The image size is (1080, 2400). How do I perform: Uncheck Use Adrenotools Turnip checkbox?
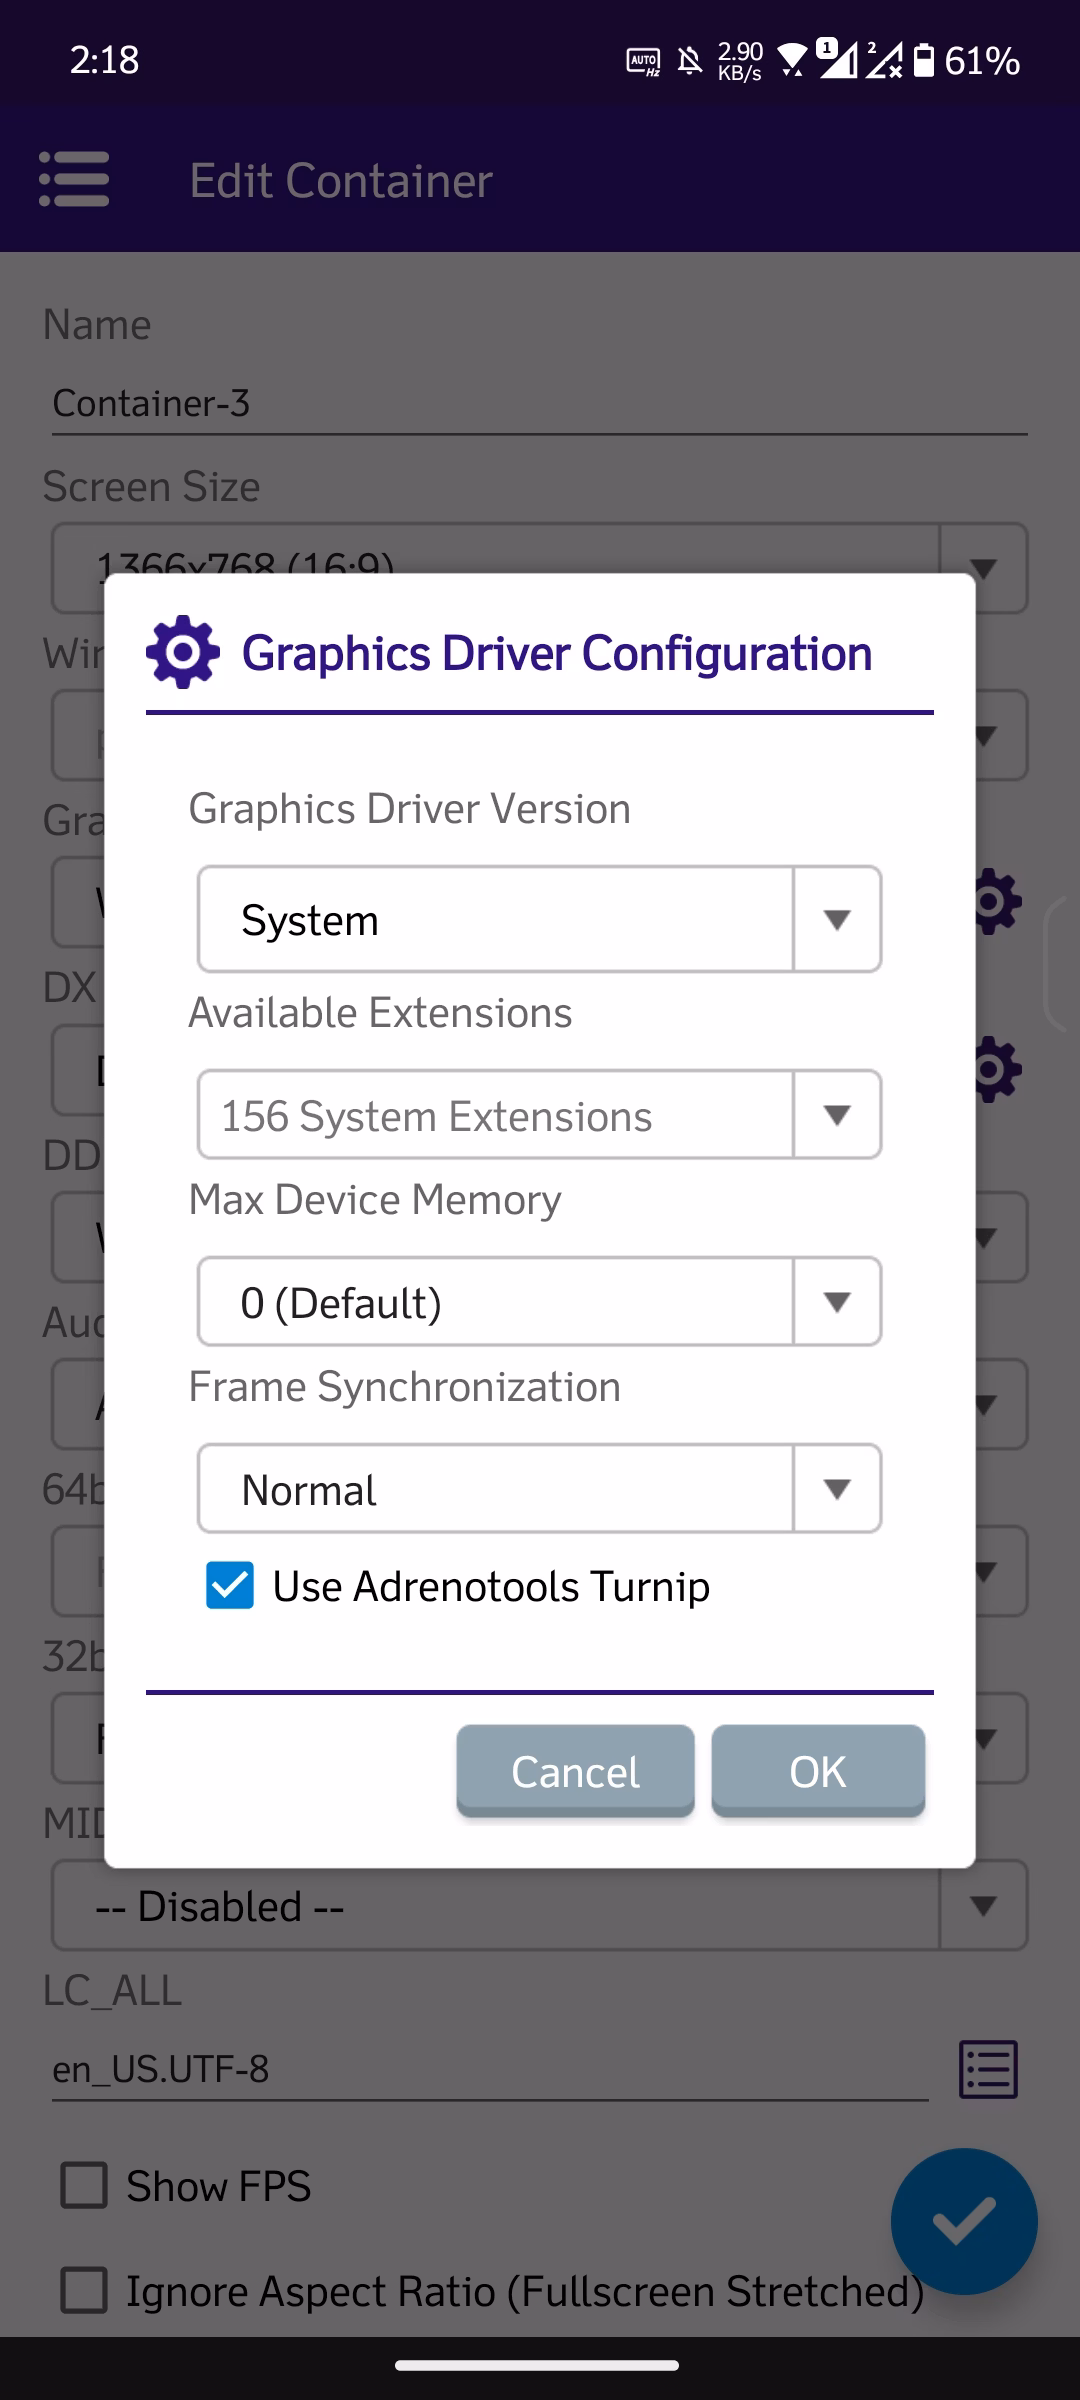tap(230, 1586)
